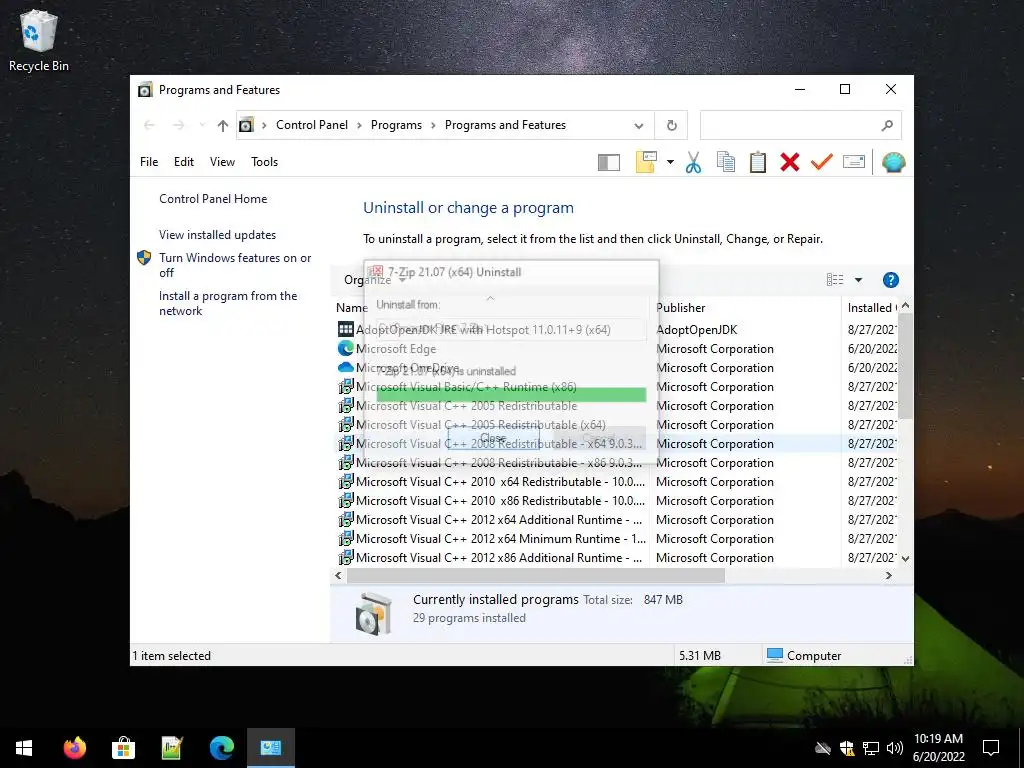This screenshot has height=768, width=1024.
Task: Click the preview pane layout icon
Action: (609, 162)
